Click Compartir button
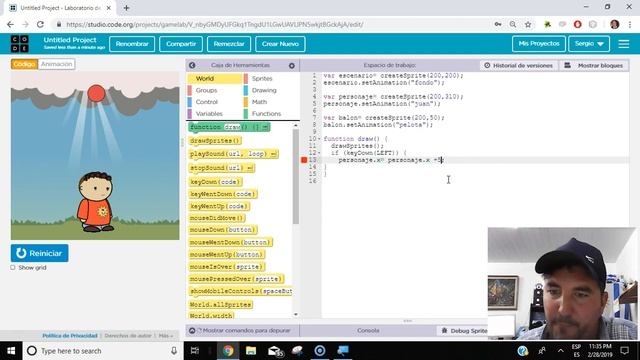 181,44
